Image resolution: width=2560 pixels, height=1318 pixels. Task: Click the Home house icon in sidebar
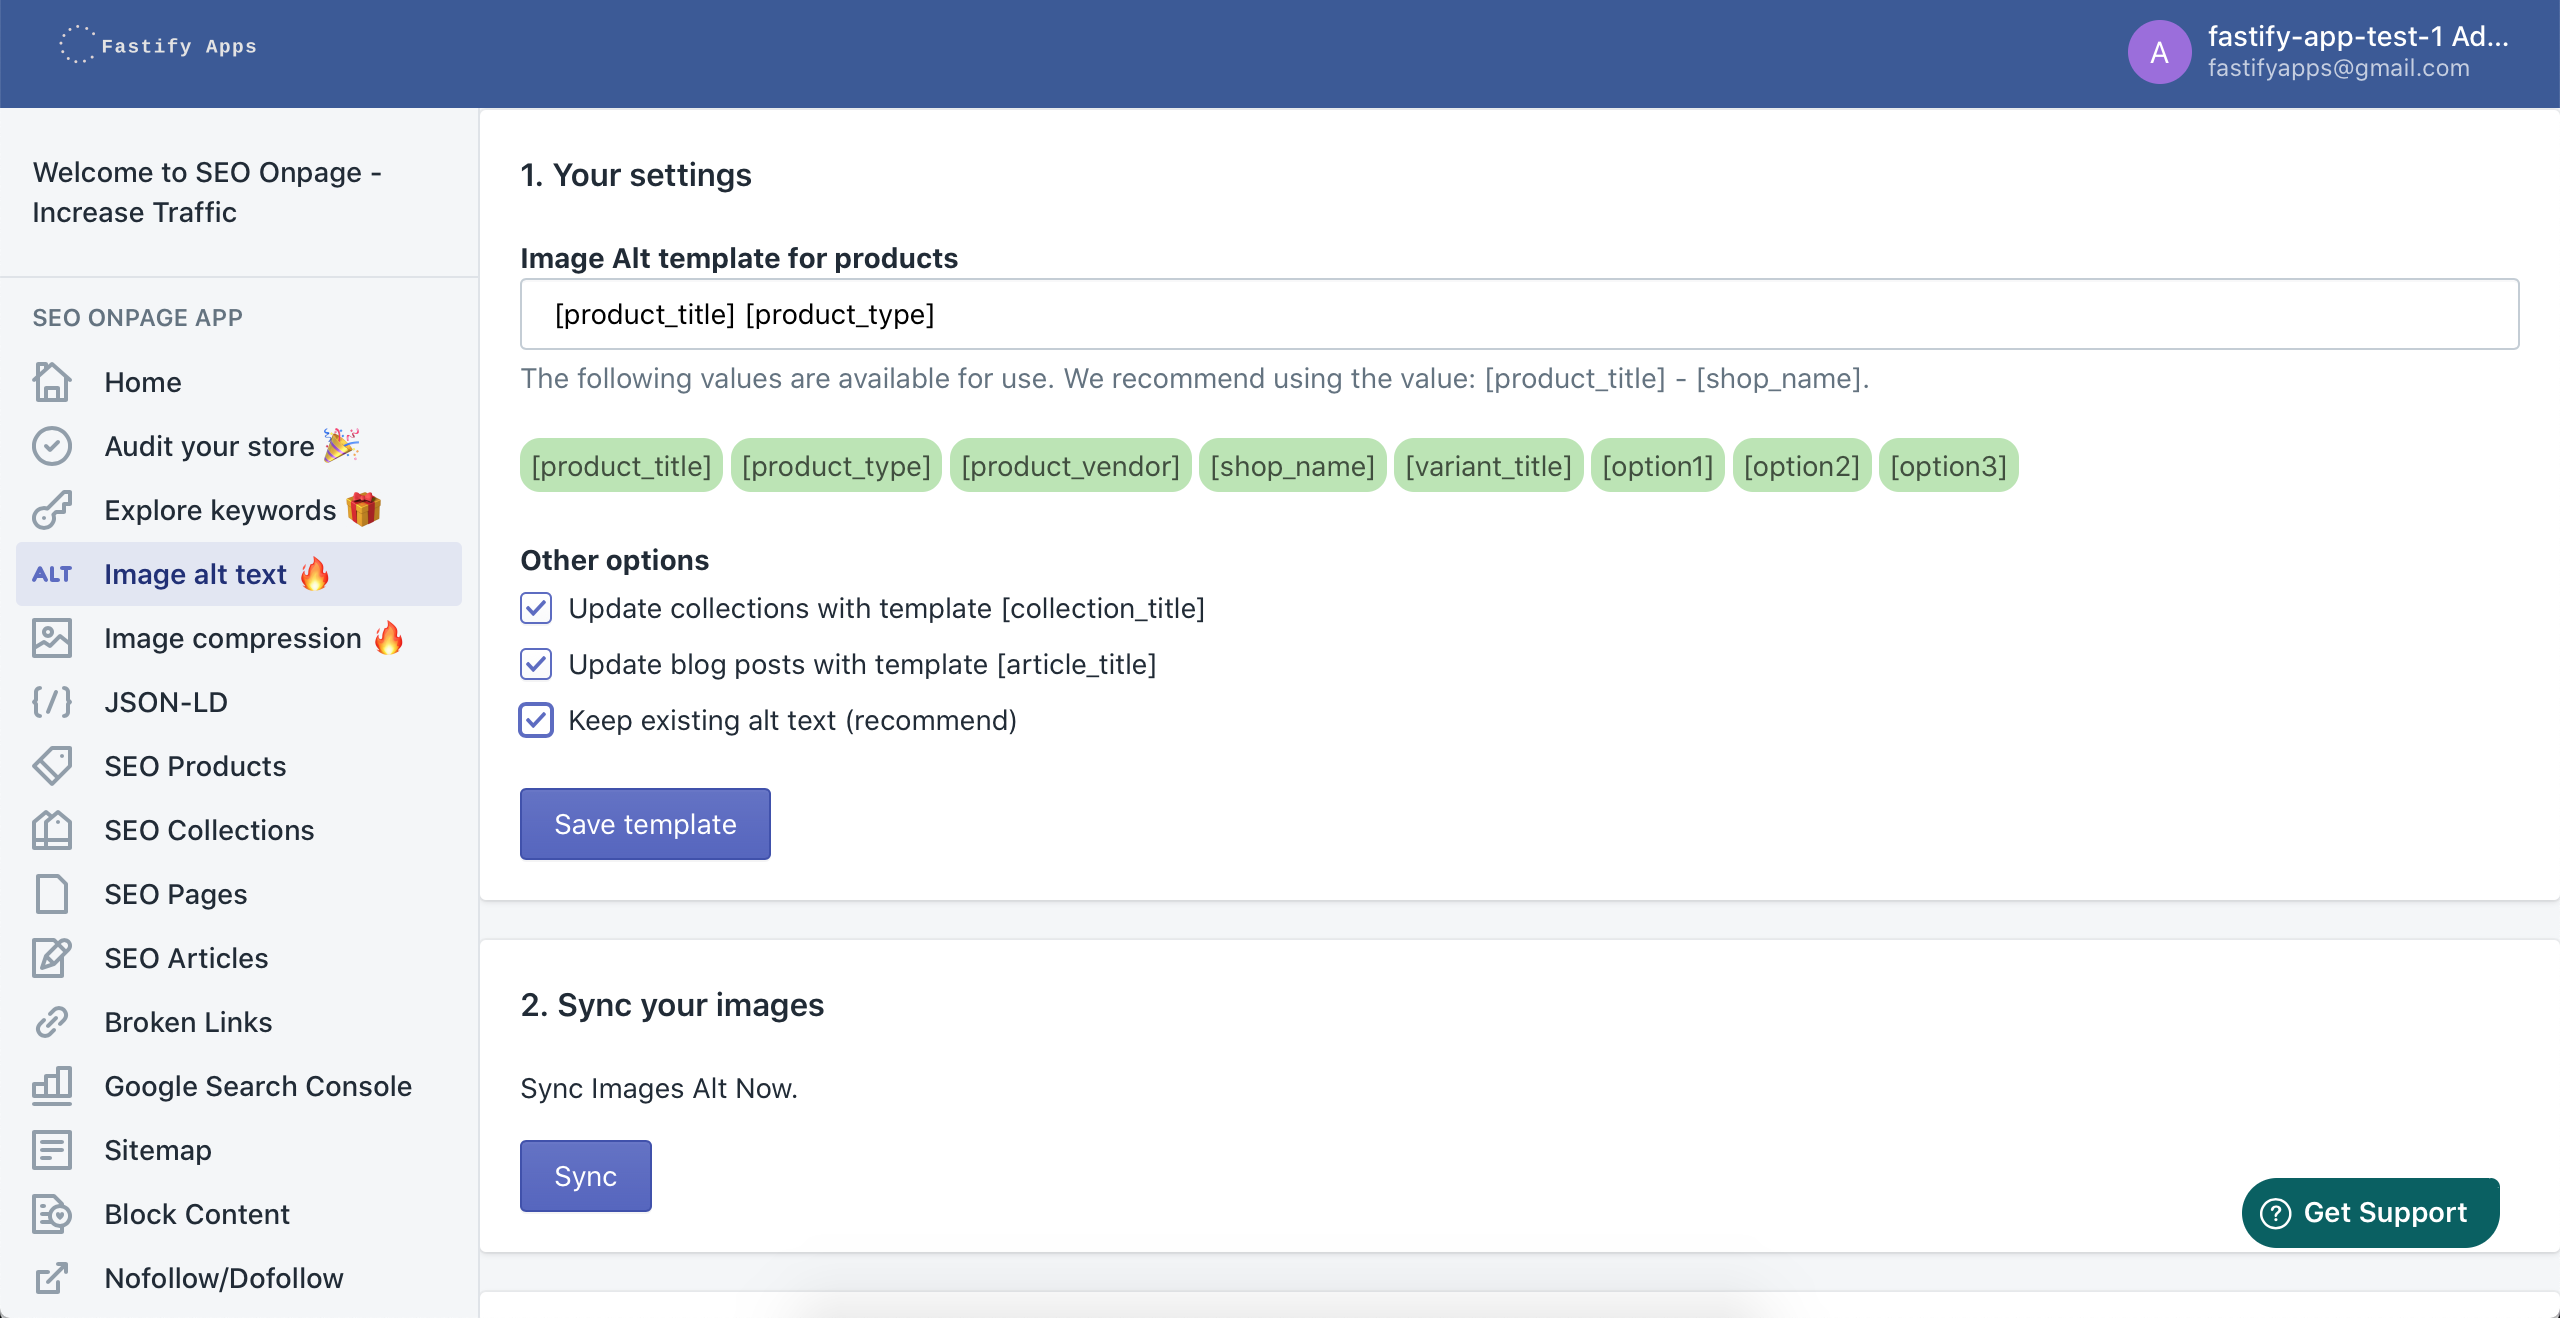[52, 382]
